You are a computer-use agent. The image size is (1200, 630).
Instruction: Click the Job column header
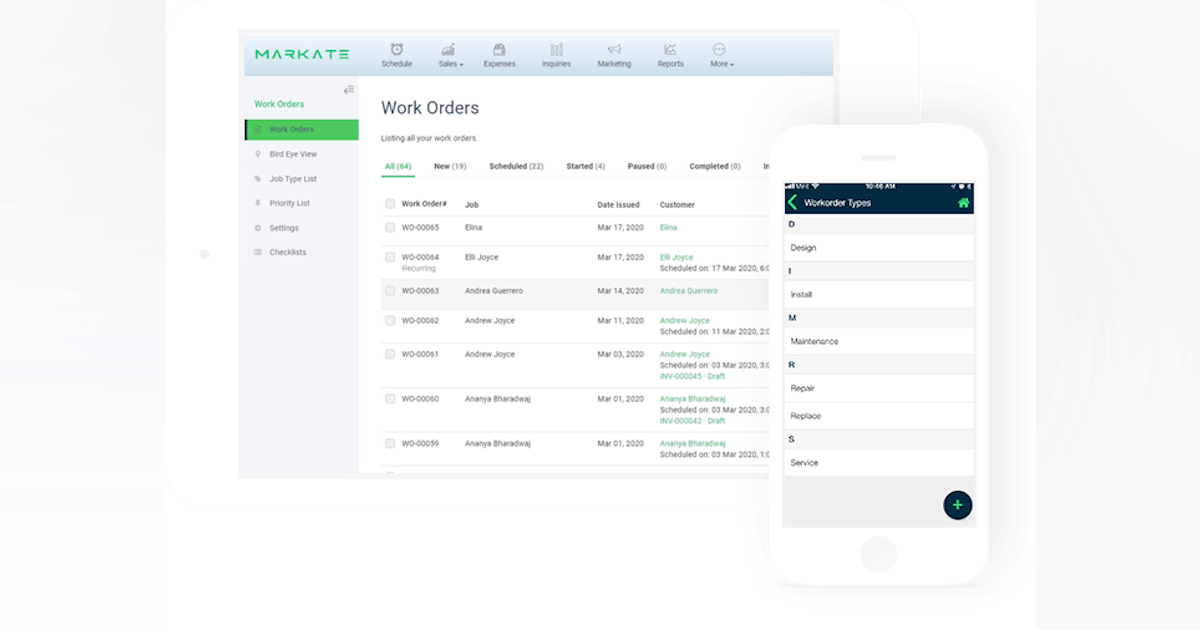click(472, 204)
